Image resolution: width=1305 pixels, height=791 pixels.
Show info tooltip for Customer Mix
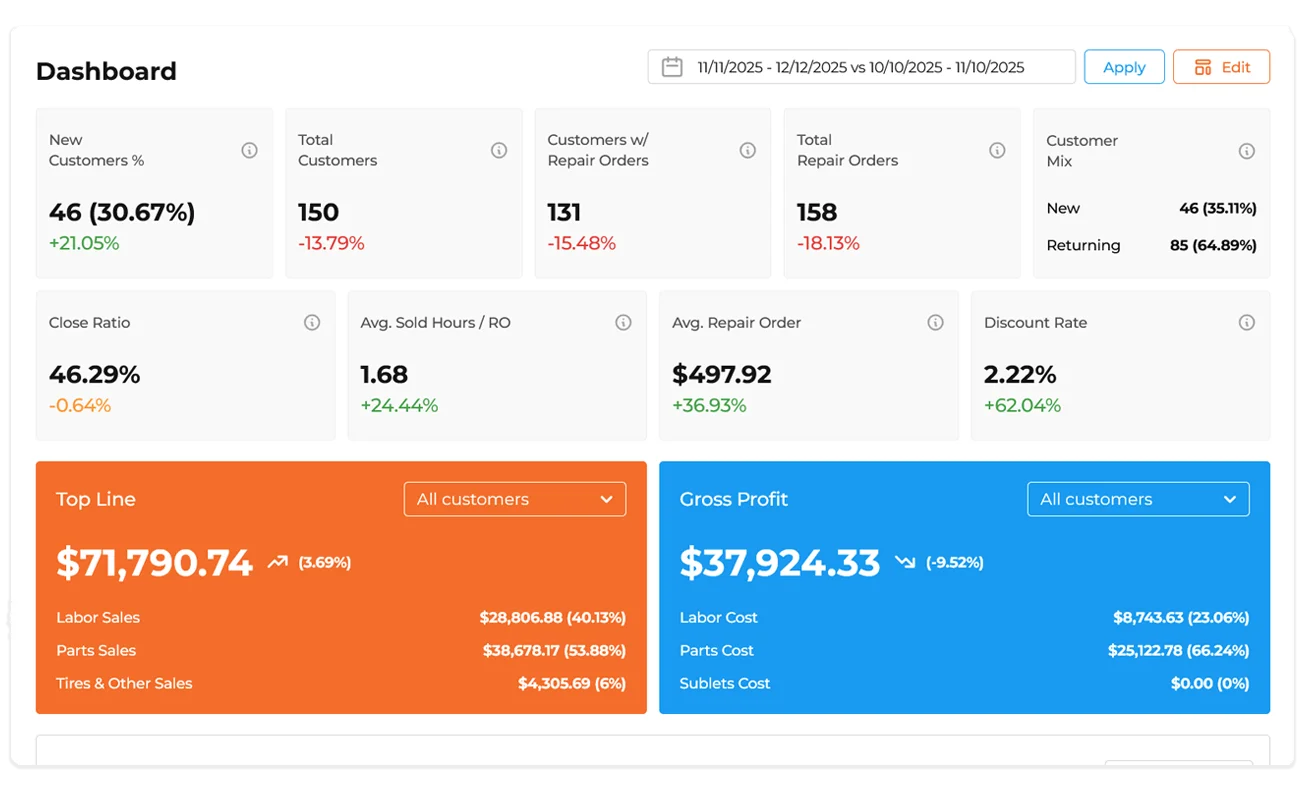click(x=1246, y=151)
